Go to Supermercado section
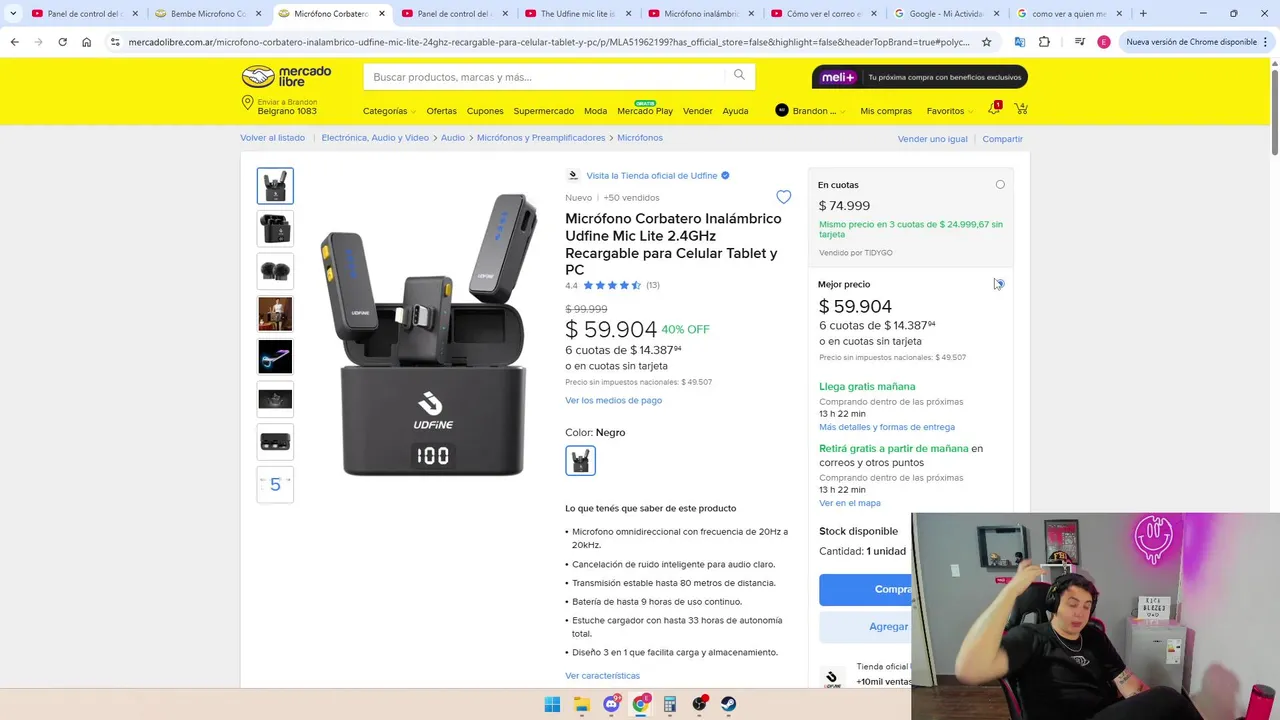The width and height of the screenshot is (1280, 720). point(543,111)
